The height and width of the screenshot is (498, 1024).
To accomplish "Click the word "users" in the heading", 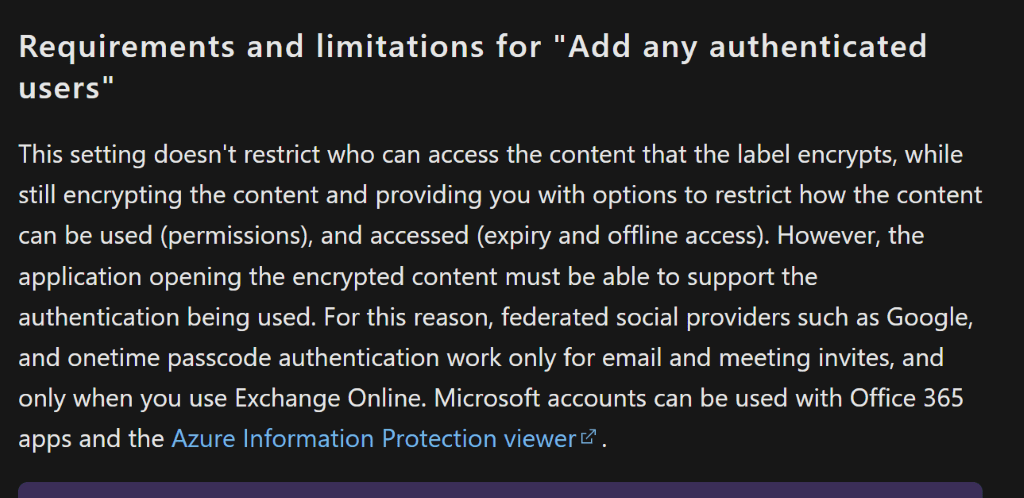I will (x=62, y=87).
